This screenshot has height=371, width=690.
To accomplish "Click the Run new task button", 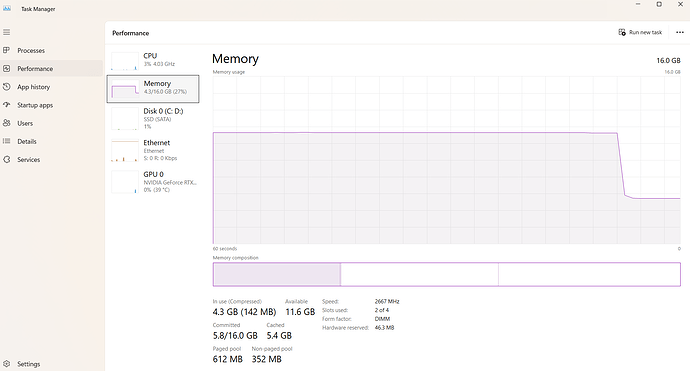I will click(x=640, y=32).
